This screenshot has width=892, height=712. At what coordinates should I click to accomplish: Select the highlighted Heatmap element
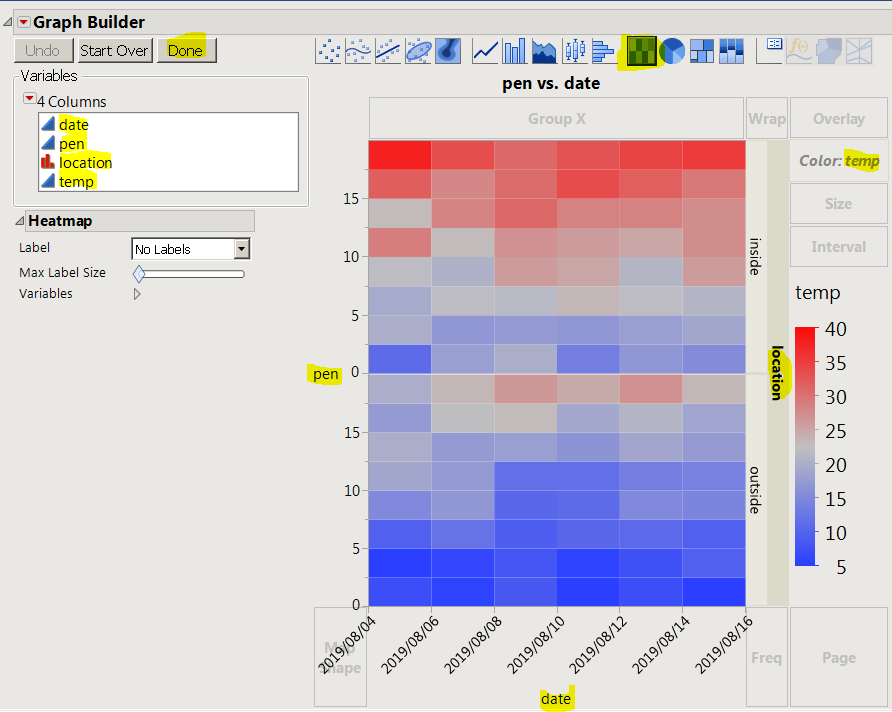[641, 51]
